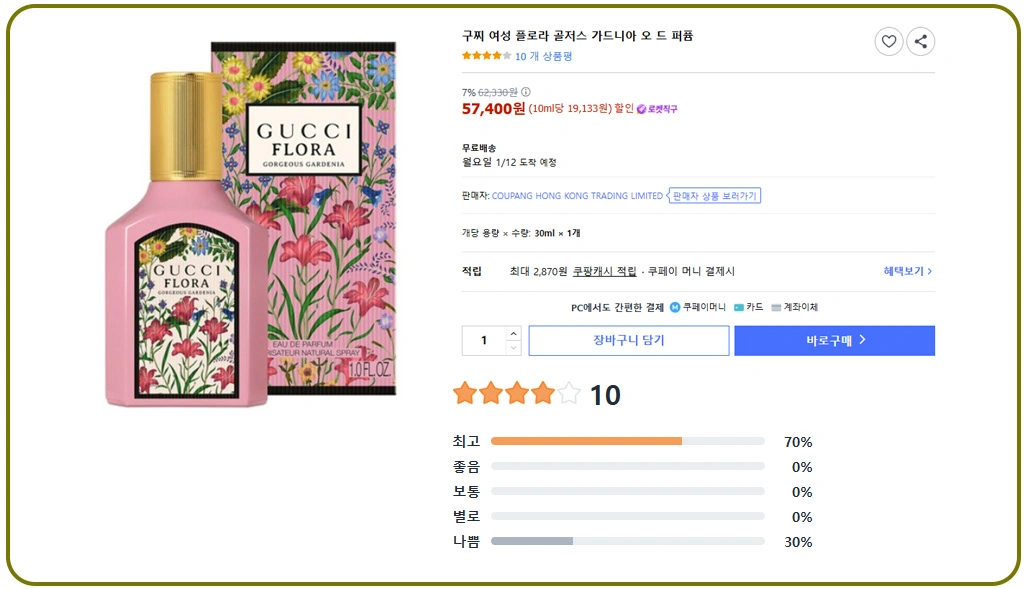Add to cart with 장바구니 담기
Screen dimensions: 1026x589
[628, 340]
